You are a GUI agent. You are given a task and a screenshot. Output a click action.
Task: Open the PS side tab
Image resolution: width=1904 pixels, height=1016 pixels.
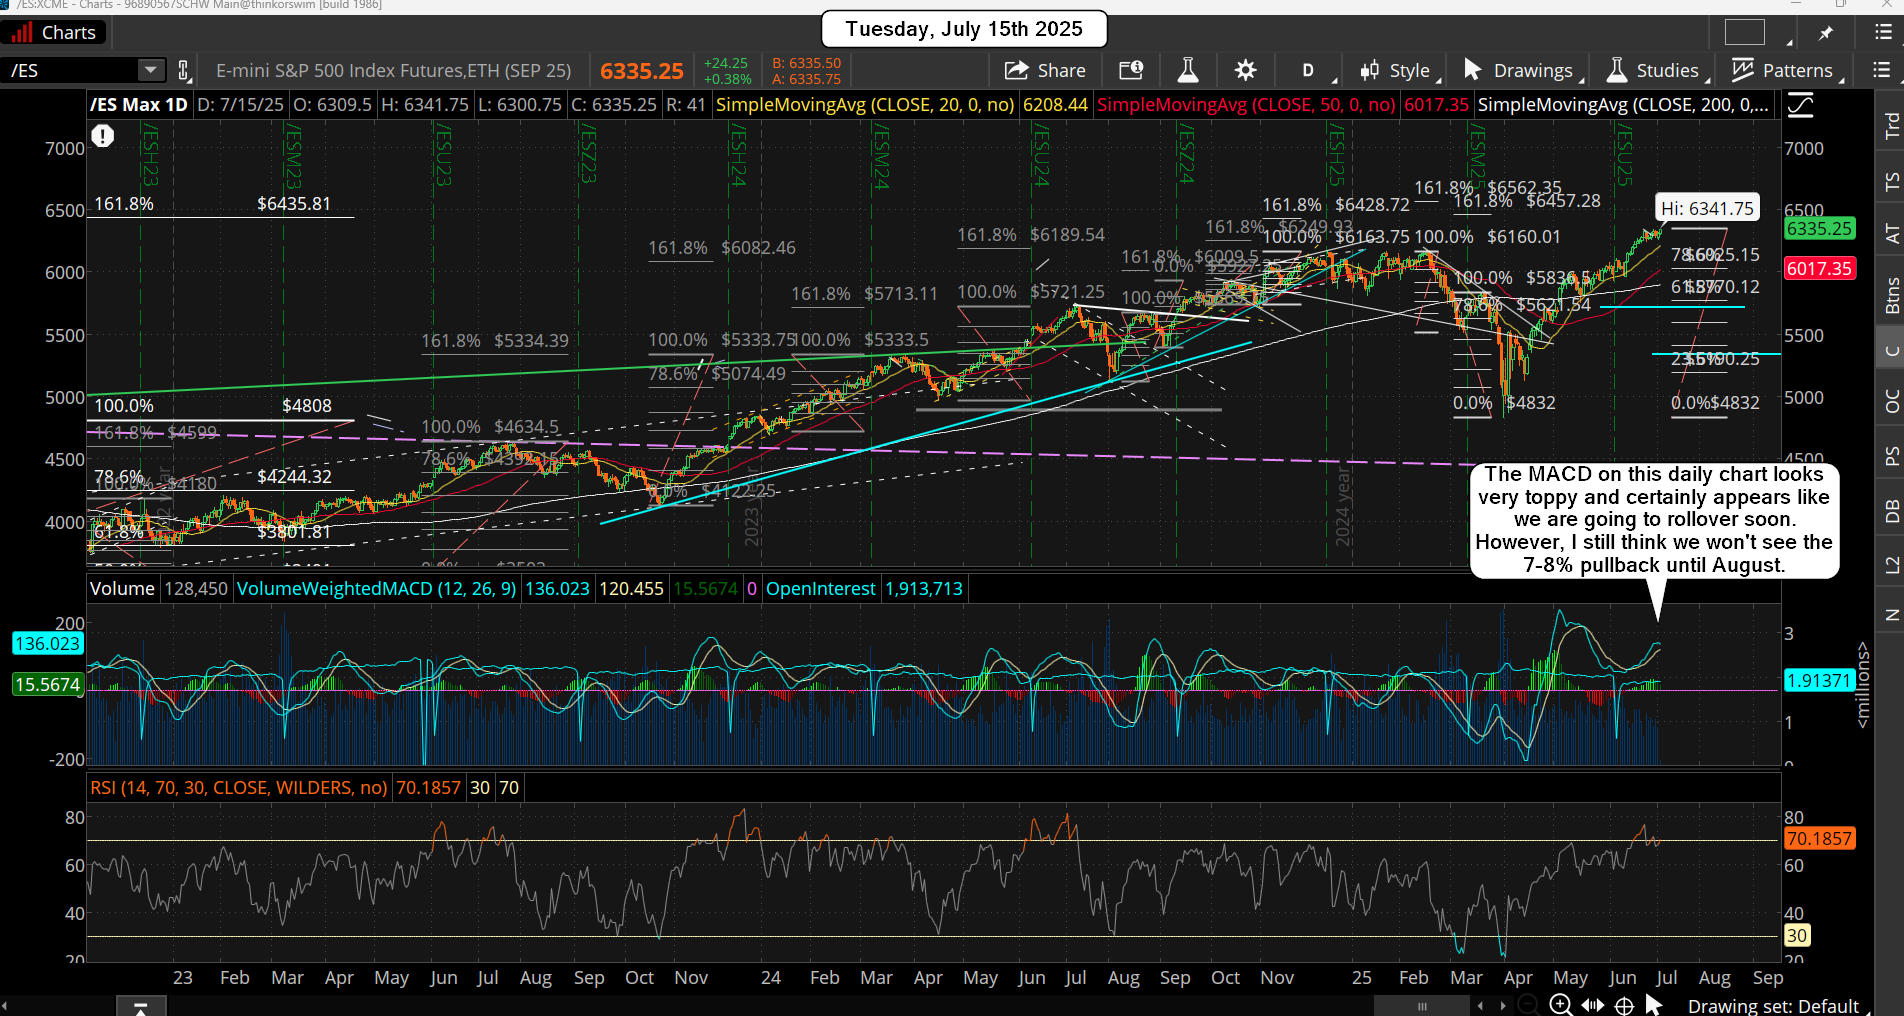1891,456
